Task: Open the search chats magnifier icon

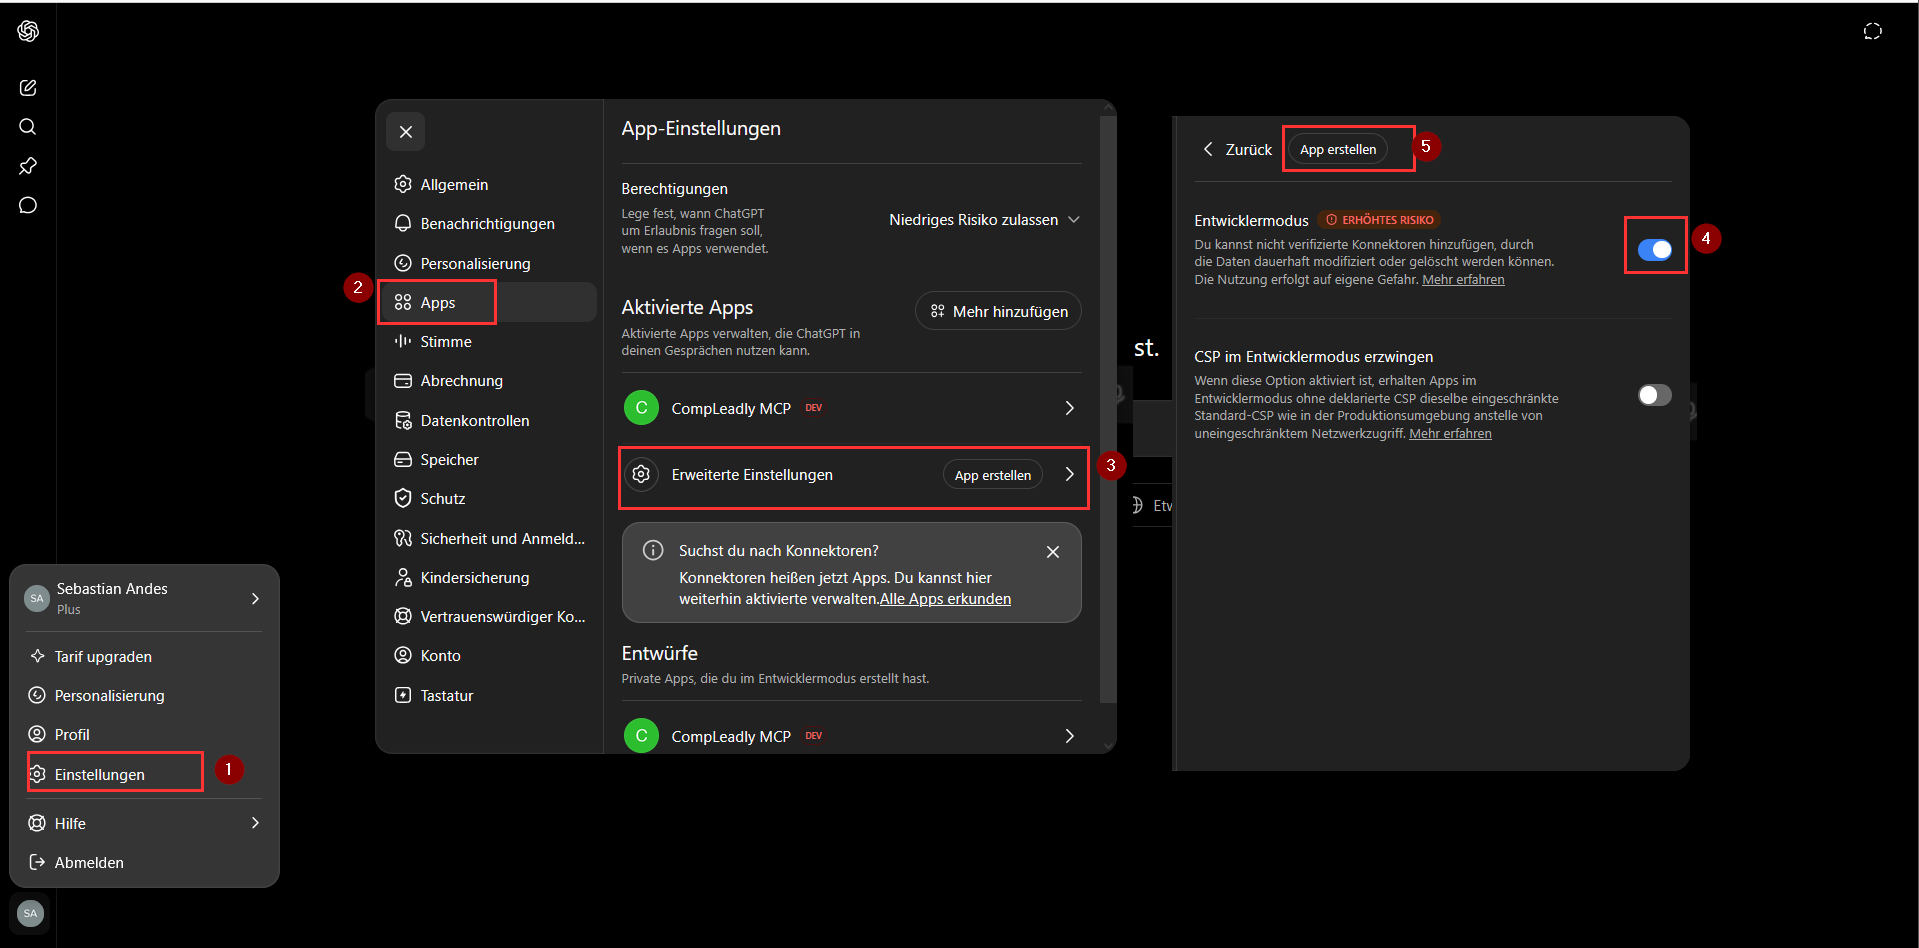Action: coord(28,127)
